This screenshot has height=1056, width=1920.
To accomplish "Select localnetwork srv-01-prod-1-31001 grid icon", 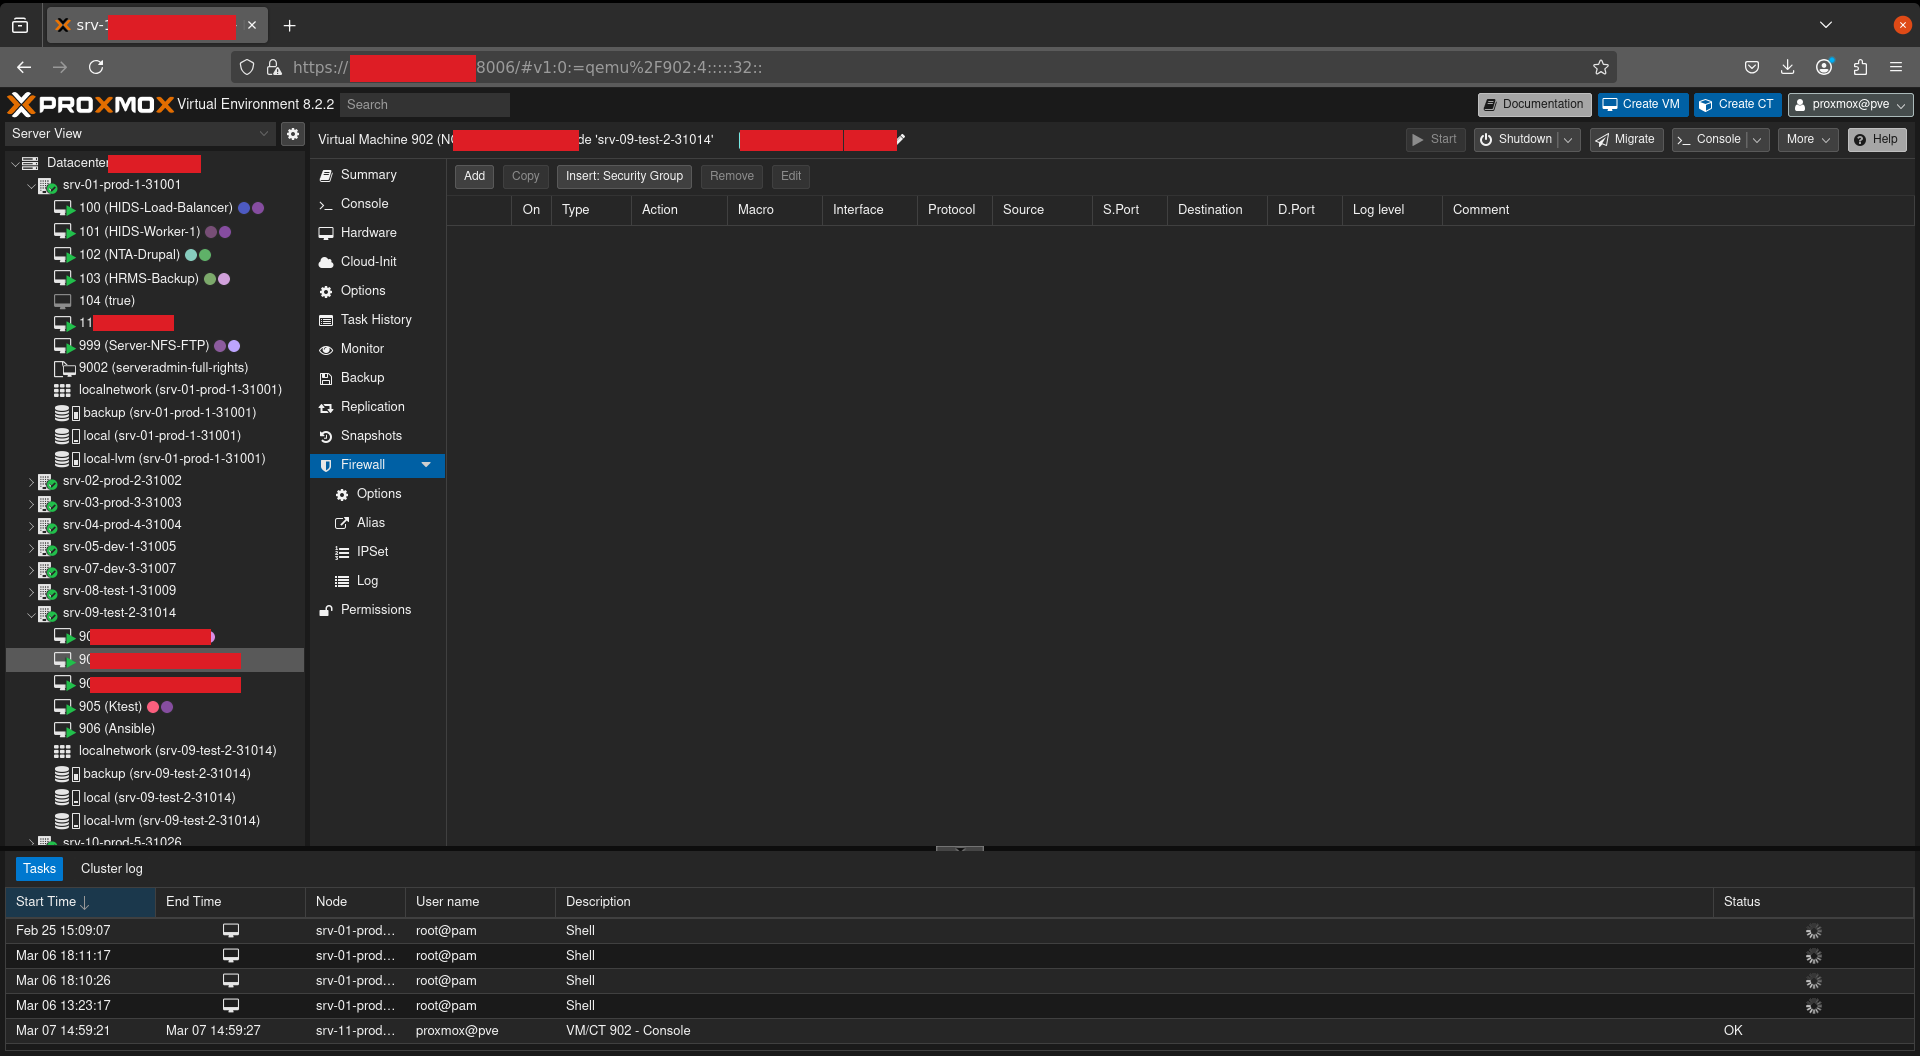I will coord(62,390).
